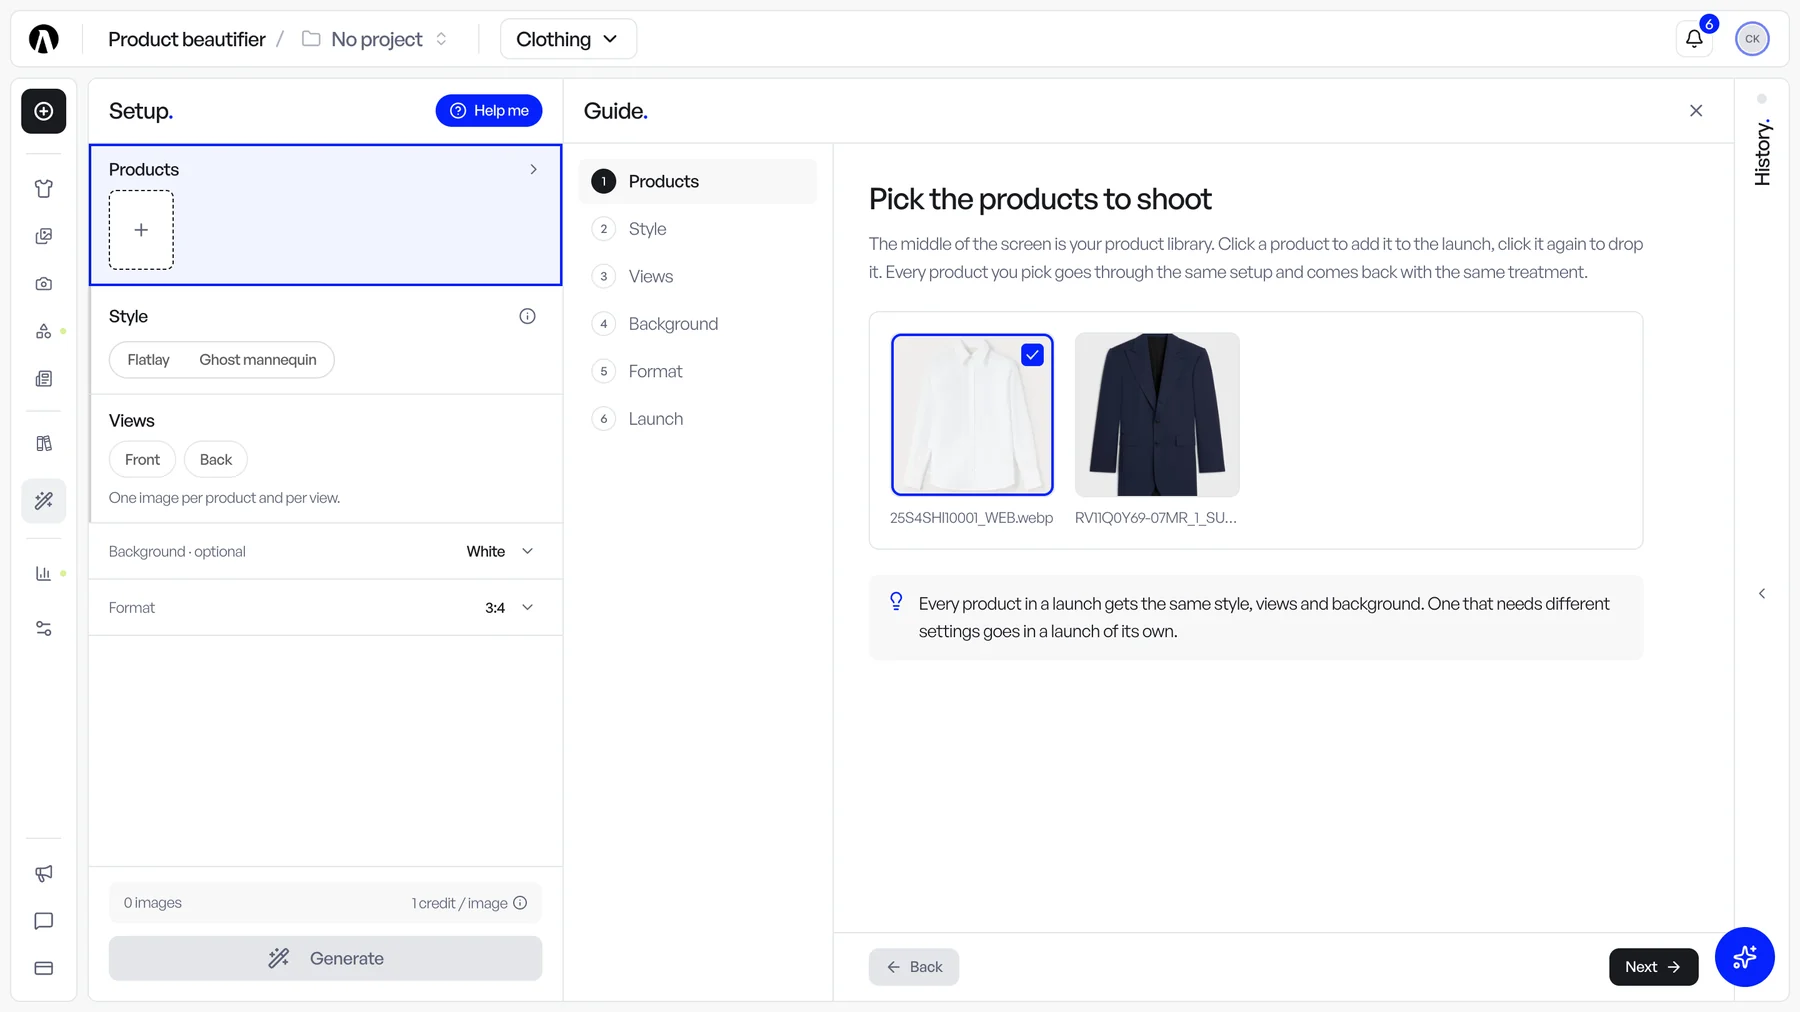Viewport: 1800px width, 1012px height.
Task: Open the Background White dropdown
Action: click(500, 552)
